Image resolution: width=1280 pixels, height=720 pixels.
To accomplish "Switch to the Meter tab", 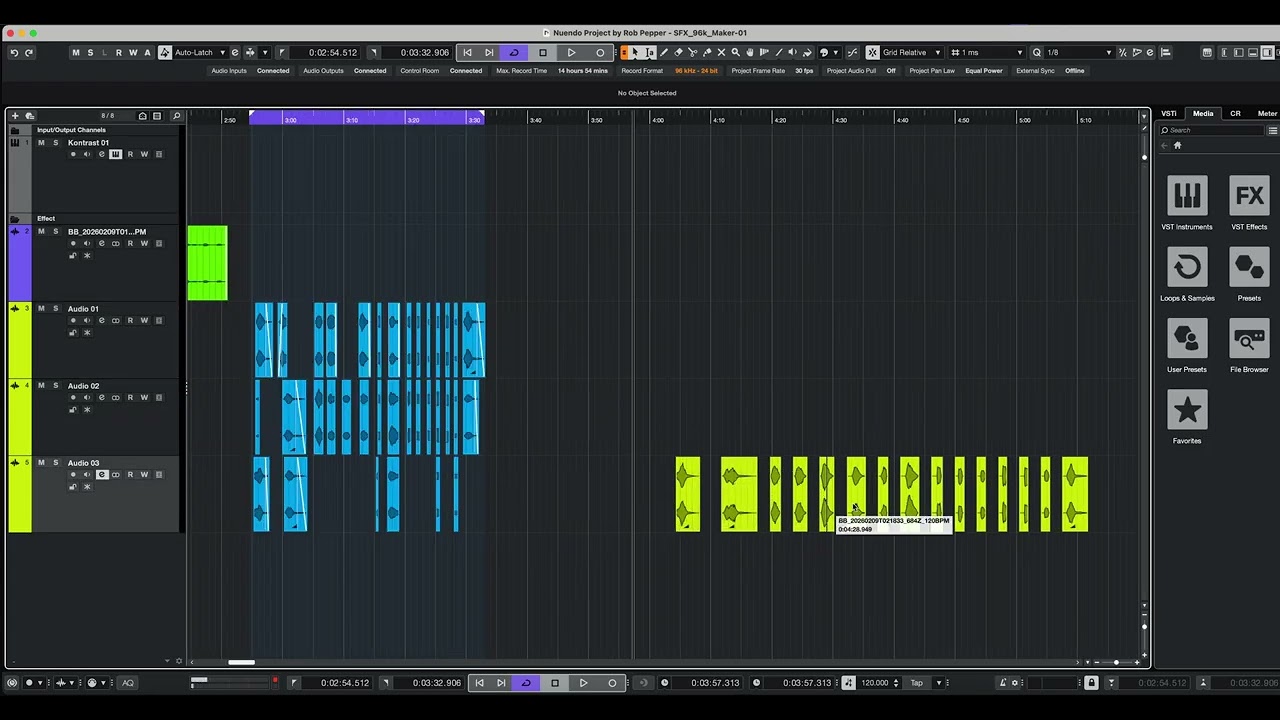I will pyautogui.click(x=1267, y=114).
